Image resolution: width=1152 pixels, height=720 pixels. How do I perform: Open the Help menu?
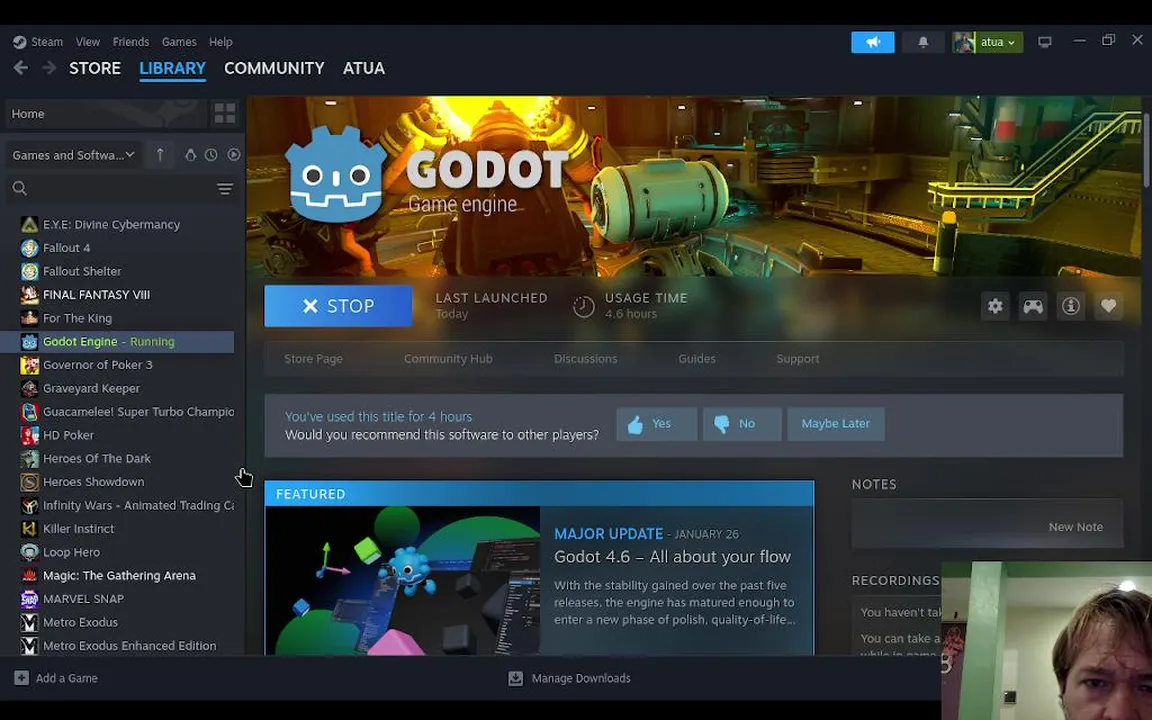tap(220, 42)
